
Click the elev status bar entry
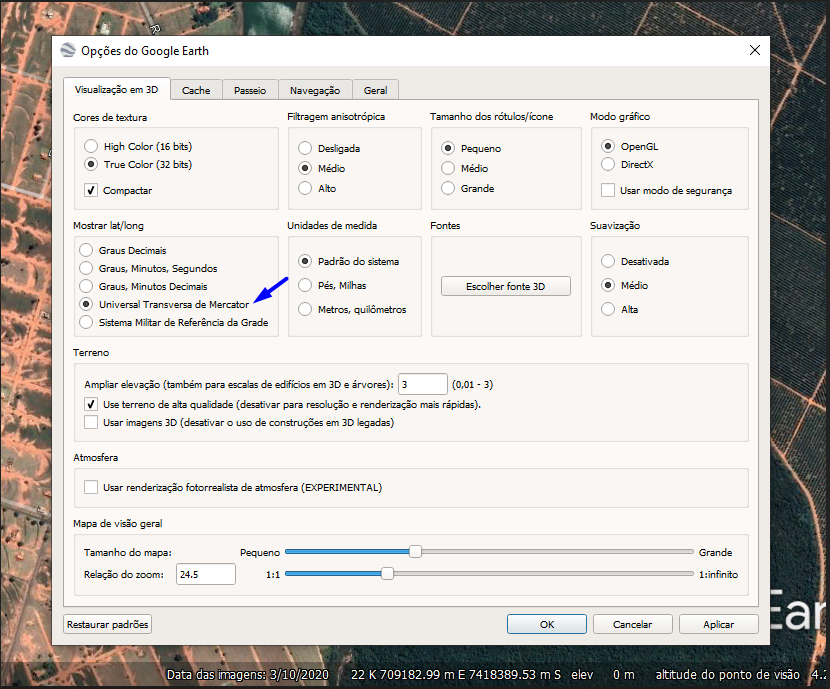(582, 675)
